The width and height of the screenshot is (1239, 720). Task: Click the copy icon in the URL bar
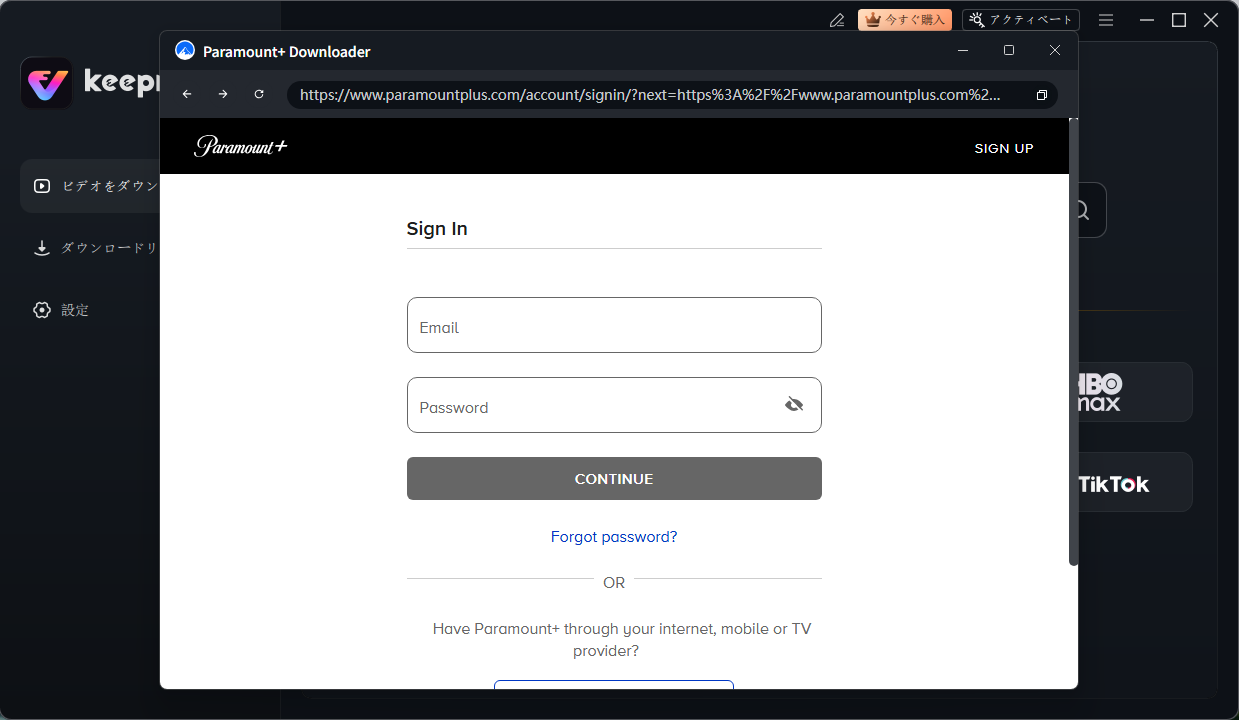click(x=1041, y=95)
